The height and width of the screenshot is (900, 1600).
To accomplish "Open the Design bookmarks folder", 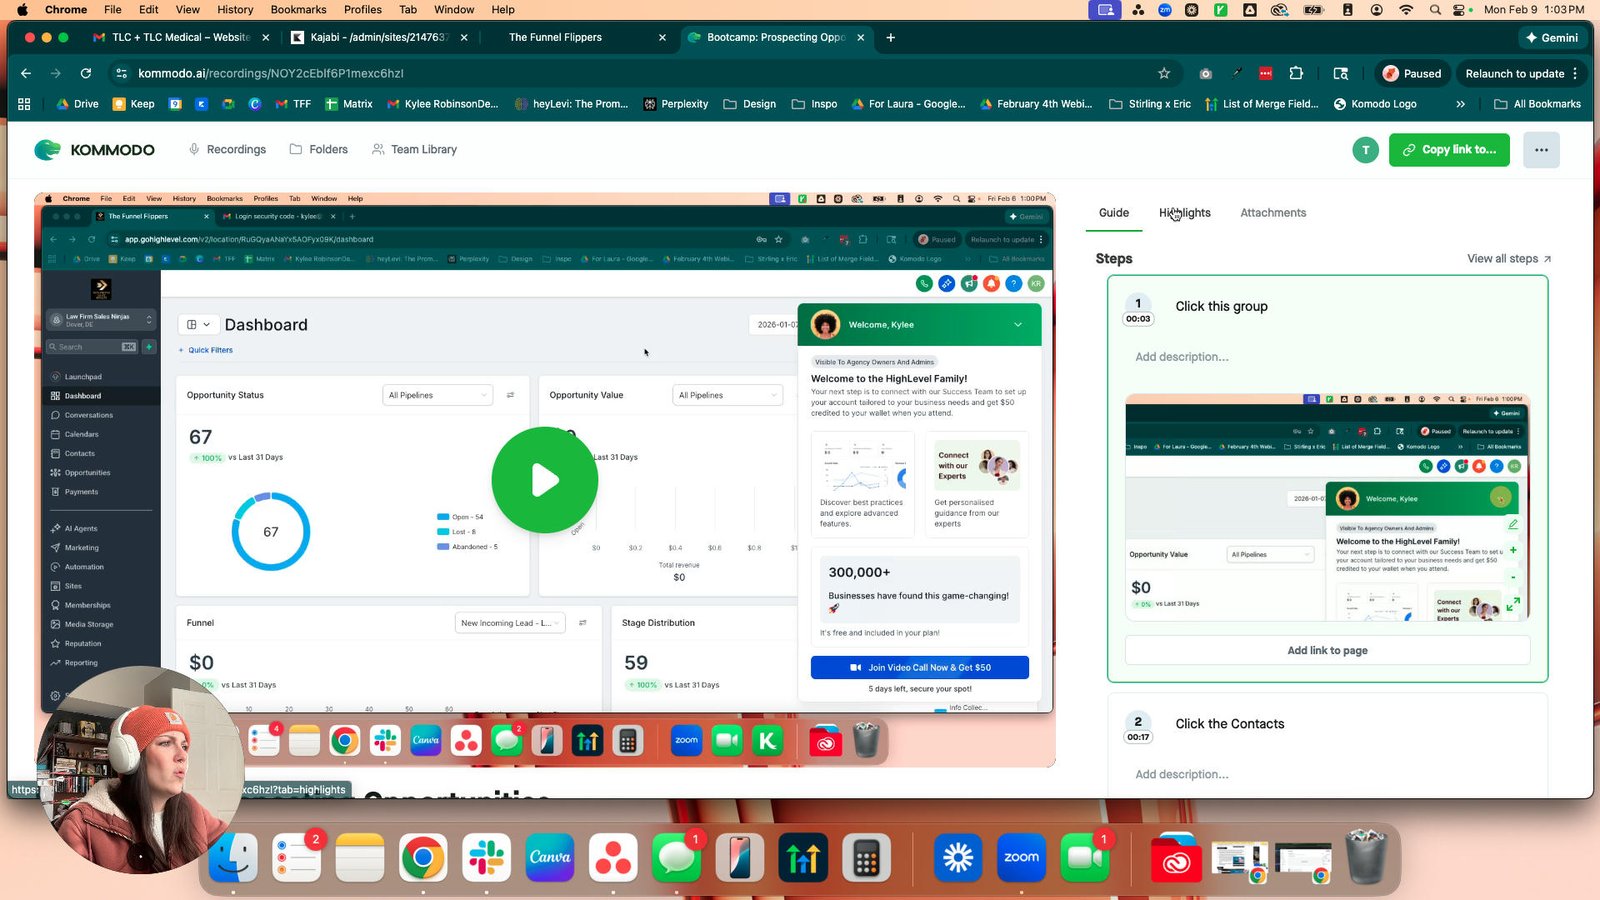I will point(750,104).
